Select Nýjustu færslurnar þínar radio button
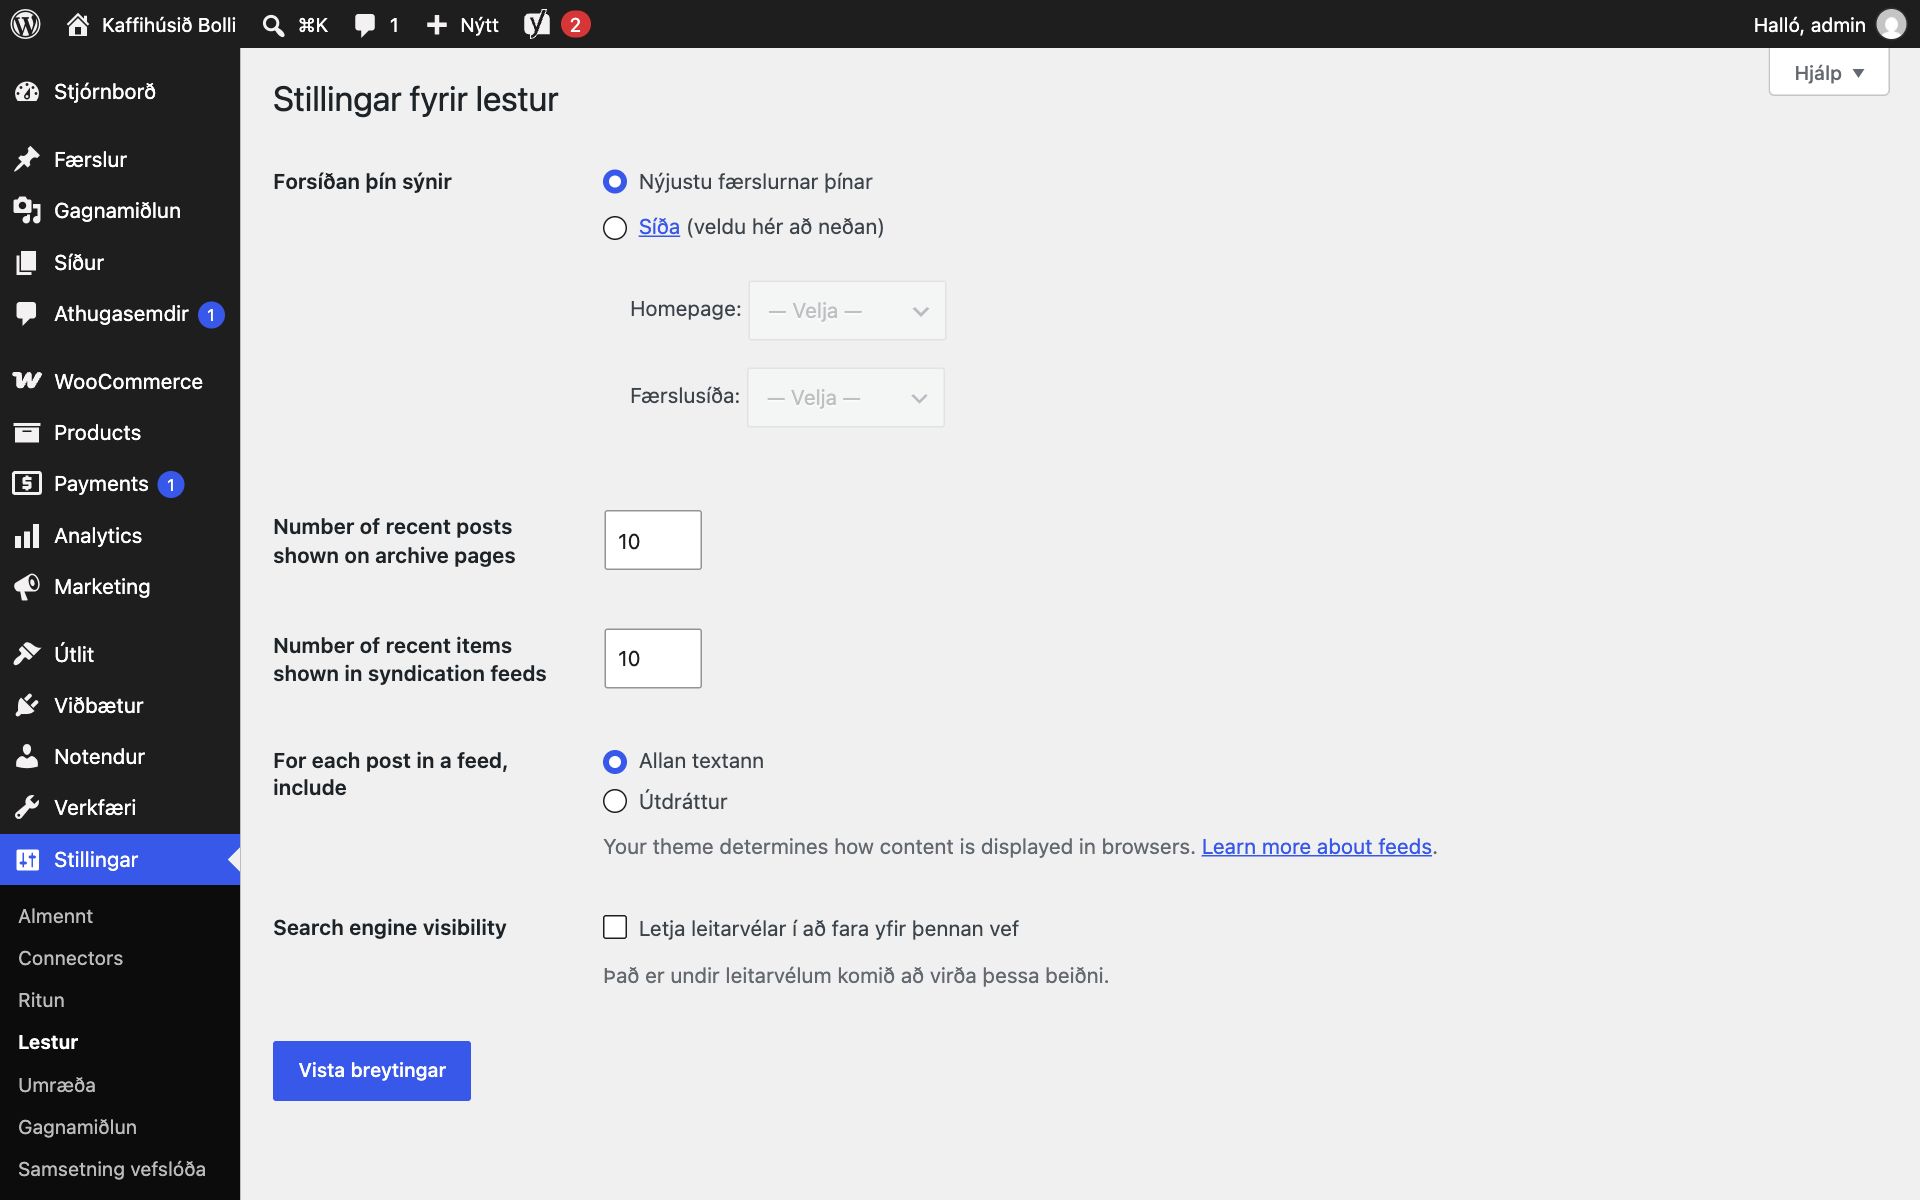 tap(615, 182)
